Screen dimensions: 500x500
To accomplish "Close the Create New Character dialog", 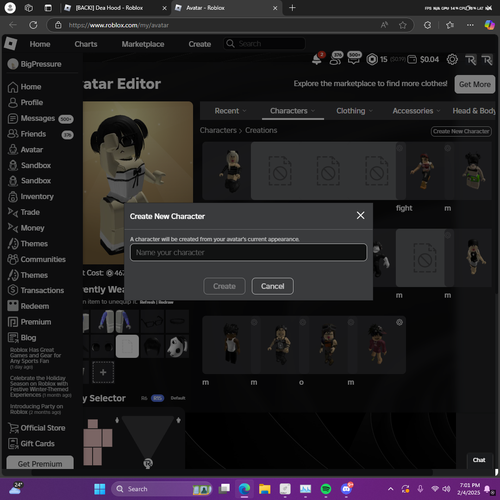I will tap(360, 215).
